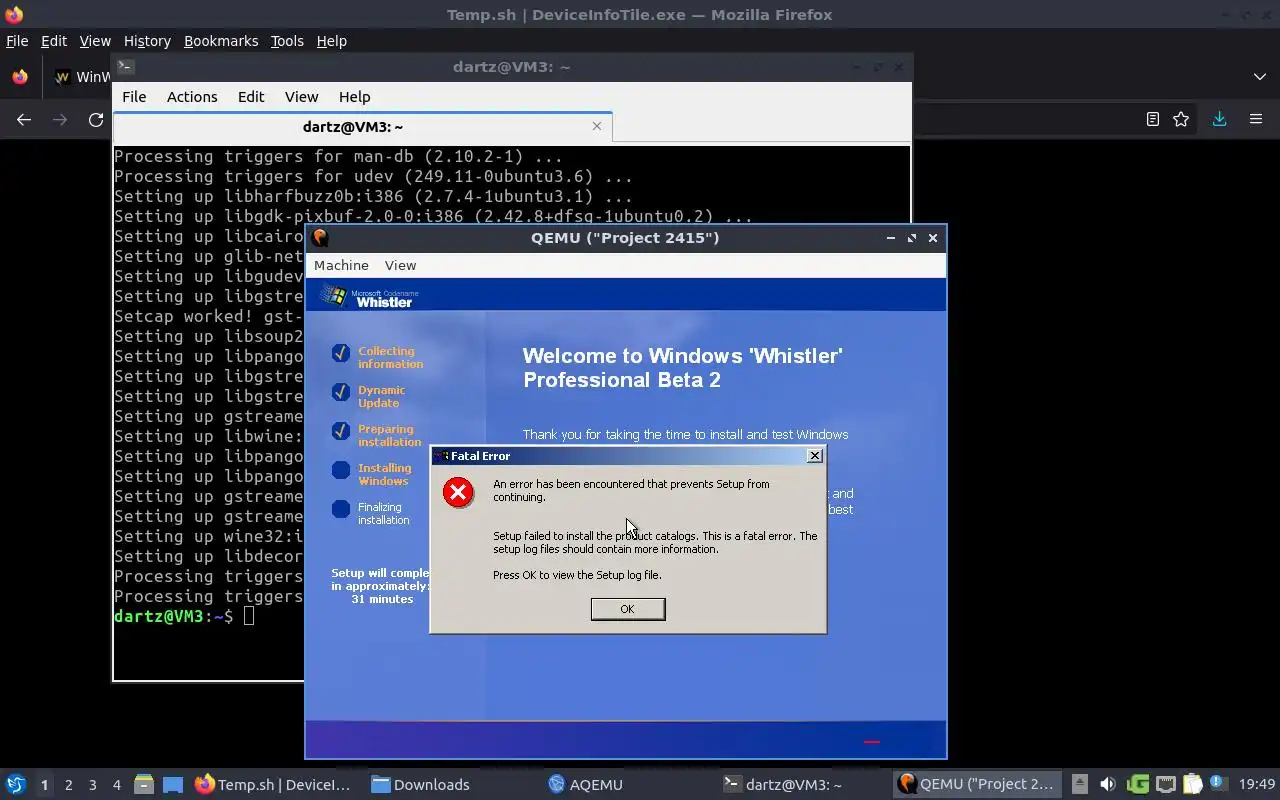Switch to QEMU Project taskbar entry

point(976,784)
